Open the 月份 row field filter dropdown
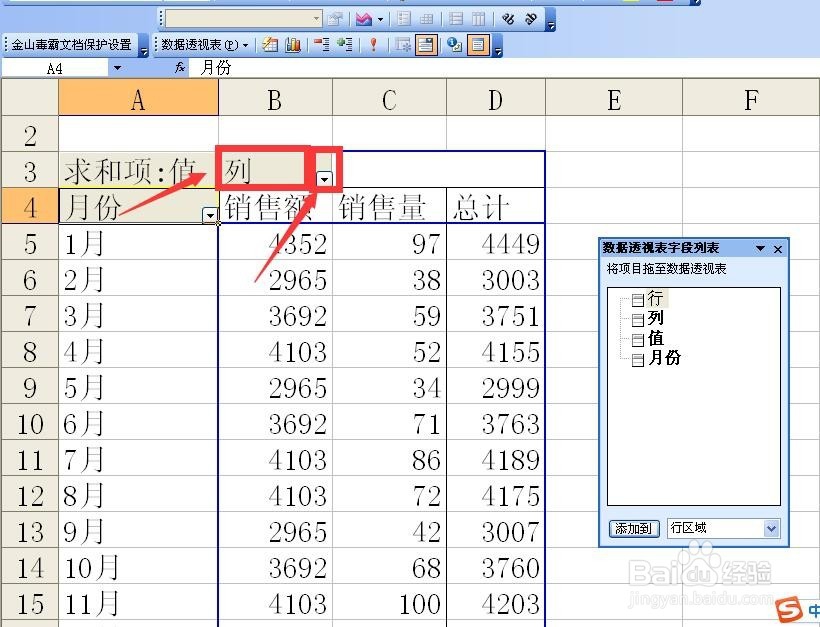 point(210,213)
